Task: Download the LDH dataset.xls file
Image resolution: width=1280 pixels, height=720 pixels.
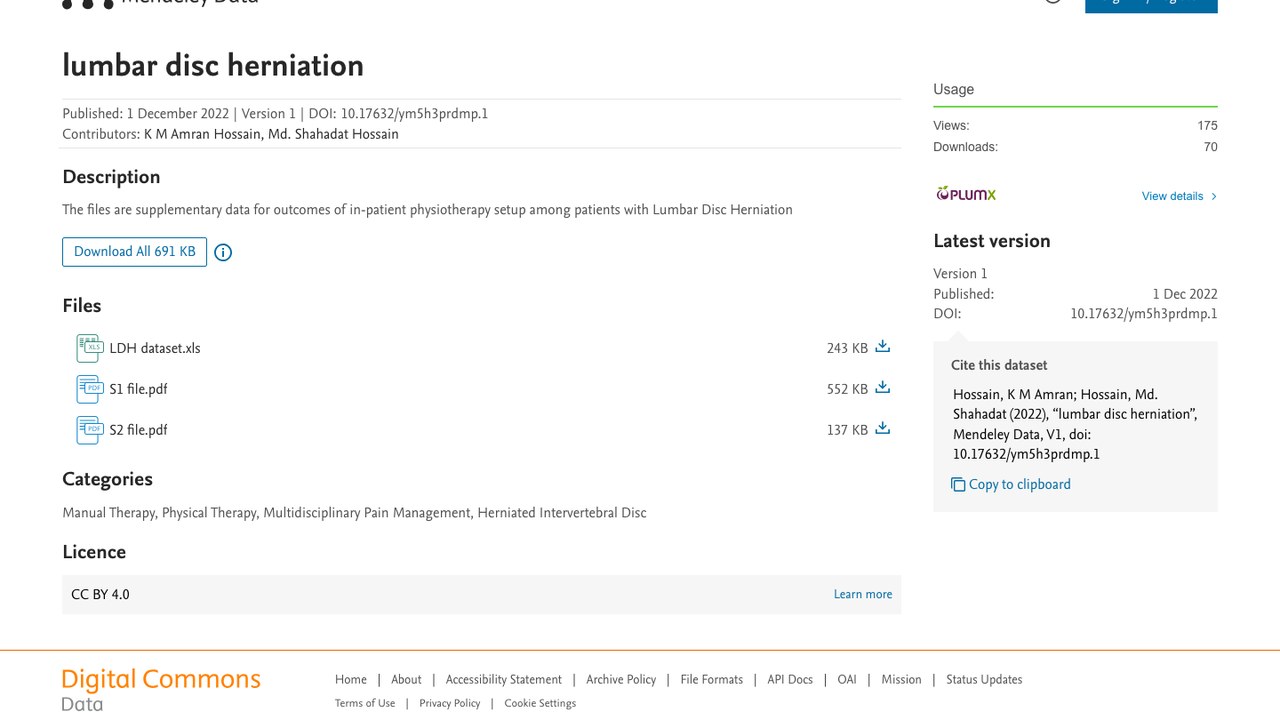Action: click(882, 347)
